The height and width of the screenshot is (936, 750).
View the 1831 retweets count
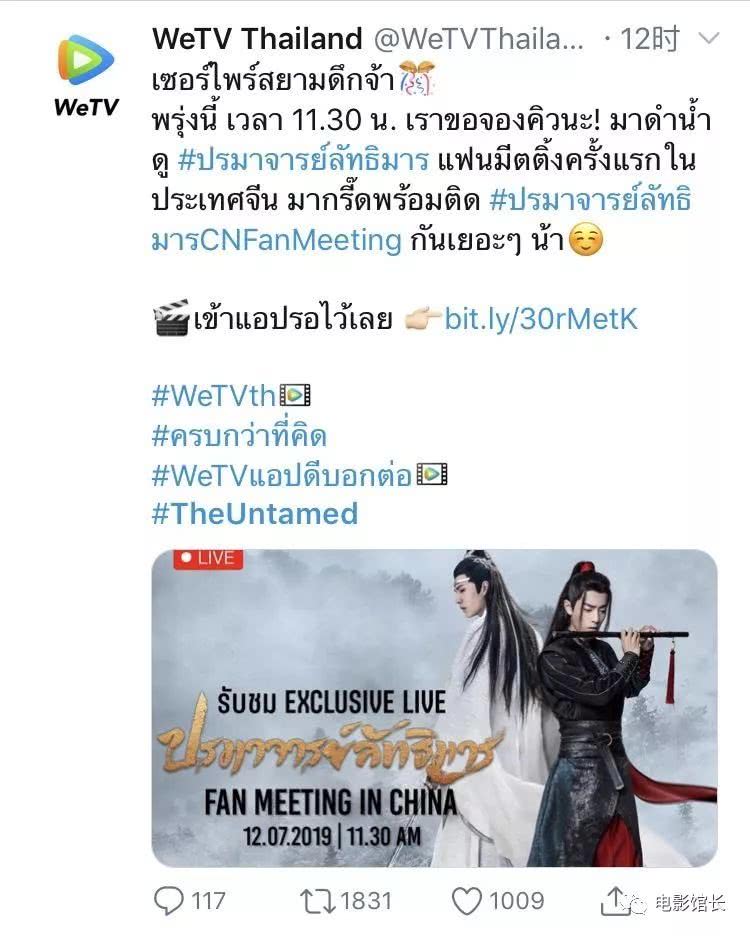coord(366,900)
